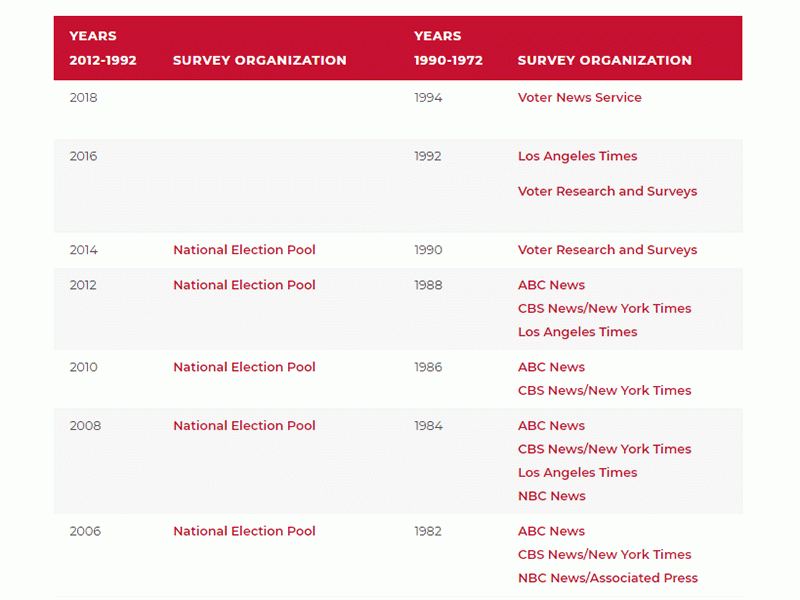Open ABC News link for 1988
800x600 pixels.
point(551,285)
